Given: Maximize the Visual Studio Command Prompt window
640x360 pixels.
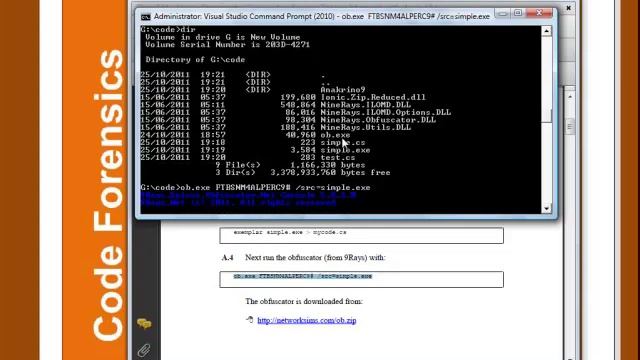Looking at the screenshot, I should (x=518, y=13).
